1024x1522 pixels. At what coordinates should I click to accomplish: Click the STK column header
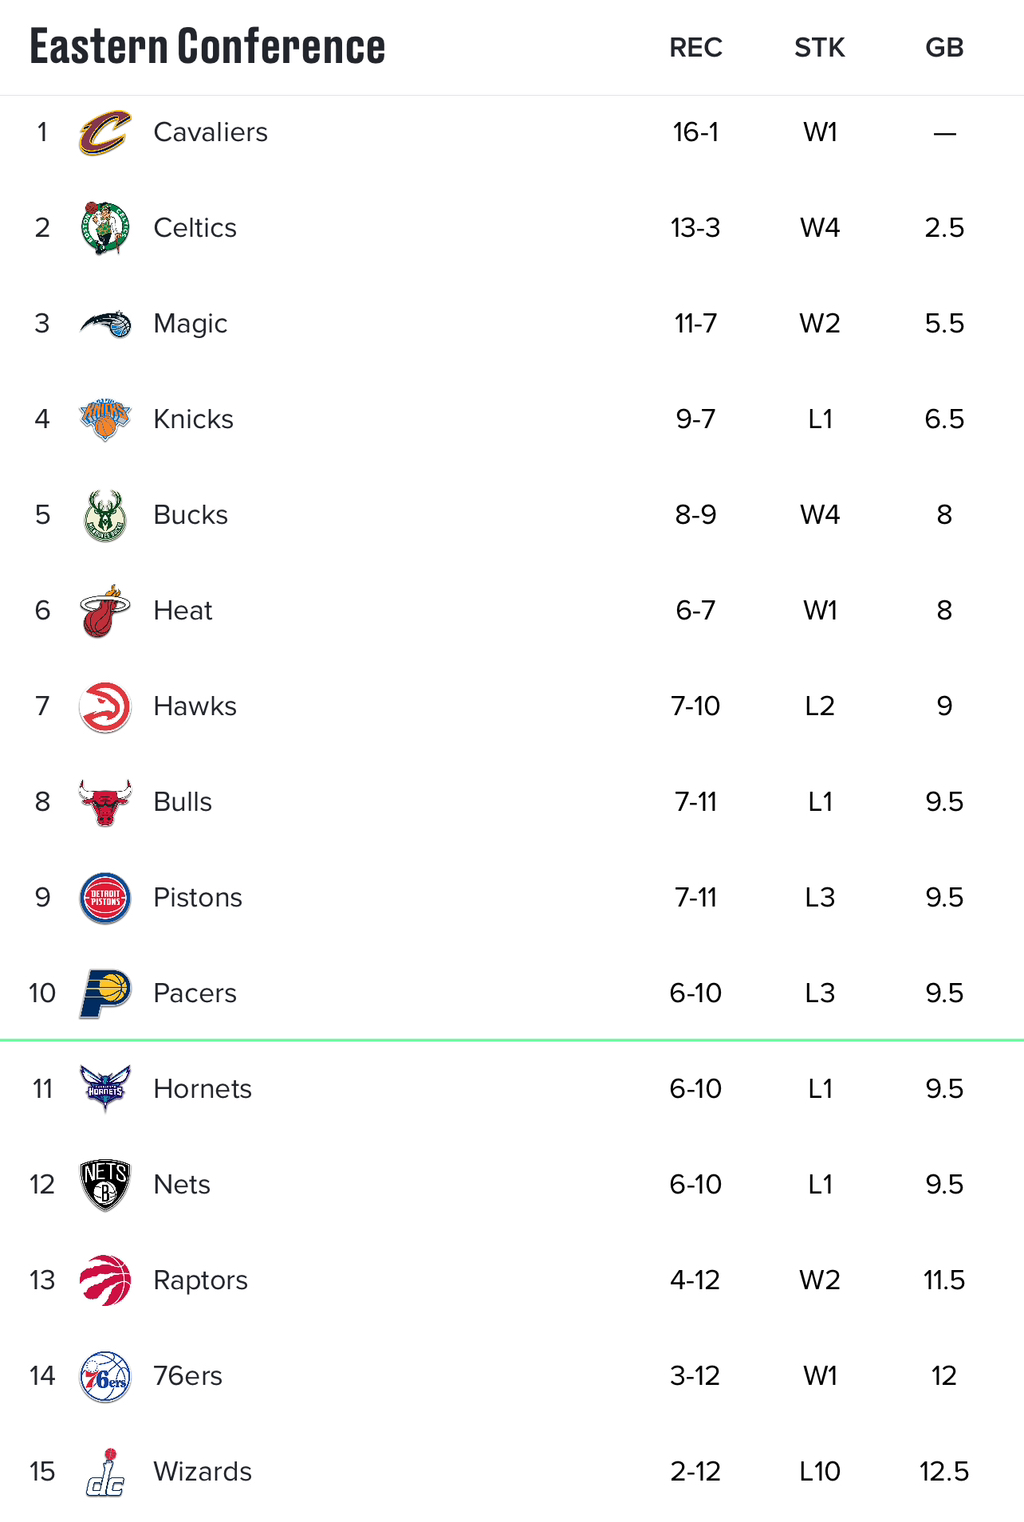(820, 48)
